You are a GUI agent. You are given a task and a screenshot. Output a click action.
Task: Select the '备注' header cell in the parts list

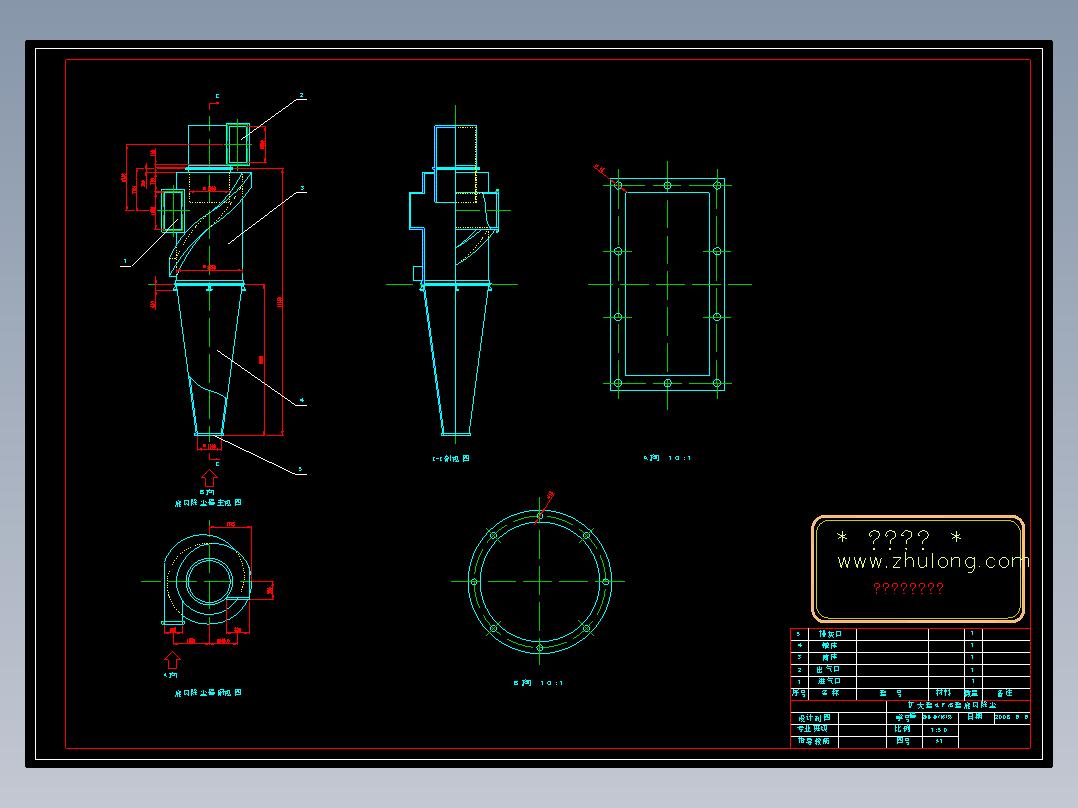[x=1005, y=693]
